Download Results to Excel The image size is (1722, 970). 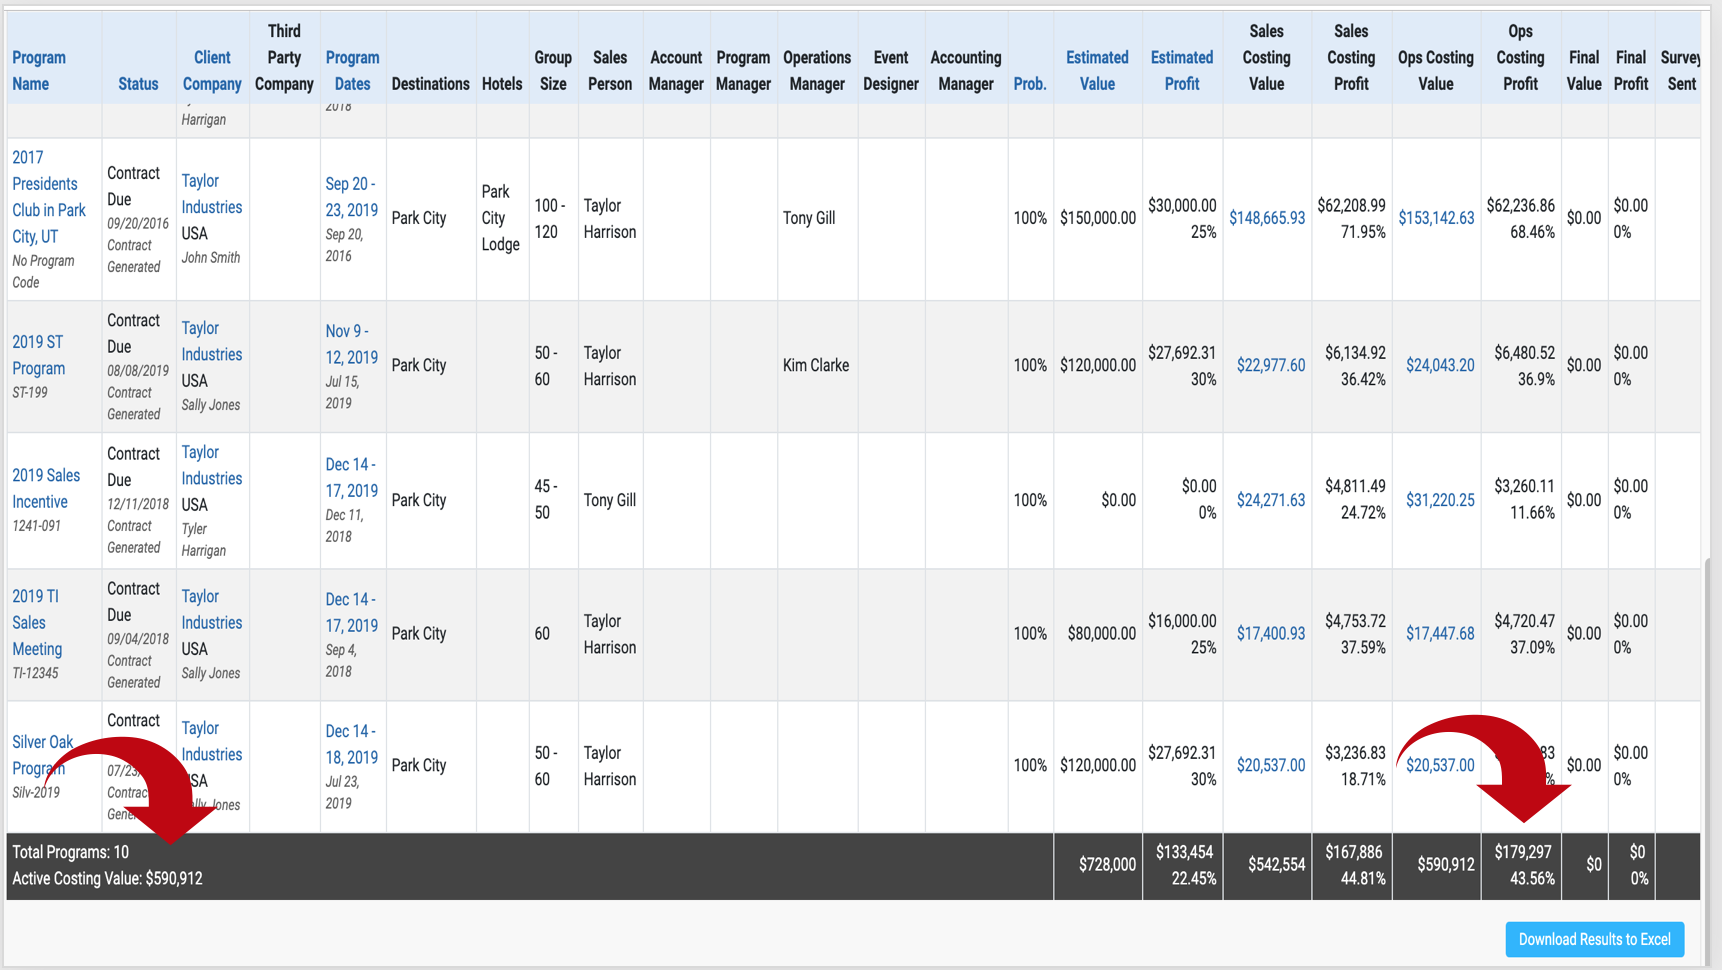pyautogui.click(x=1595, y=939)
